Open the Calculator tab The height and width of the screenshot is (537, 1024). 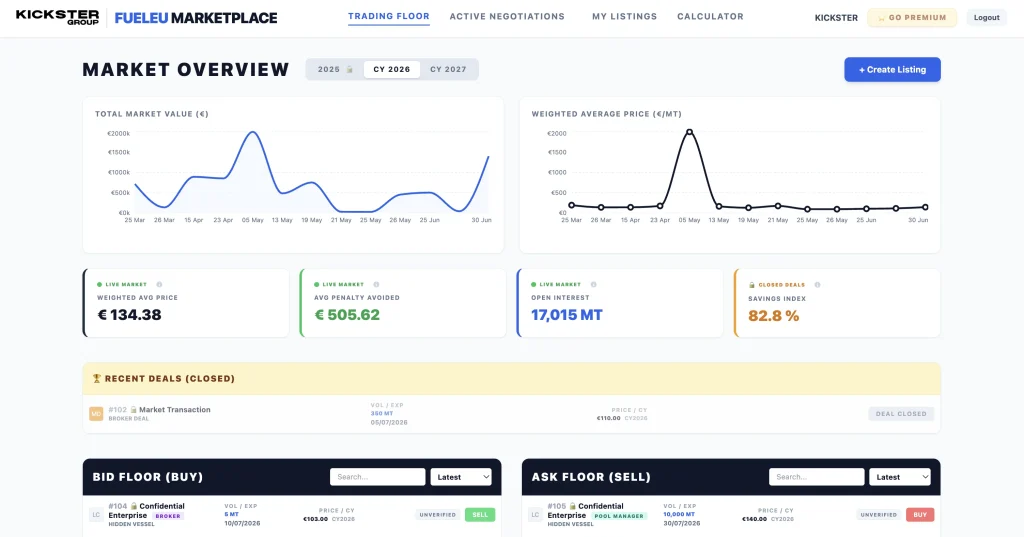(710, 16)
